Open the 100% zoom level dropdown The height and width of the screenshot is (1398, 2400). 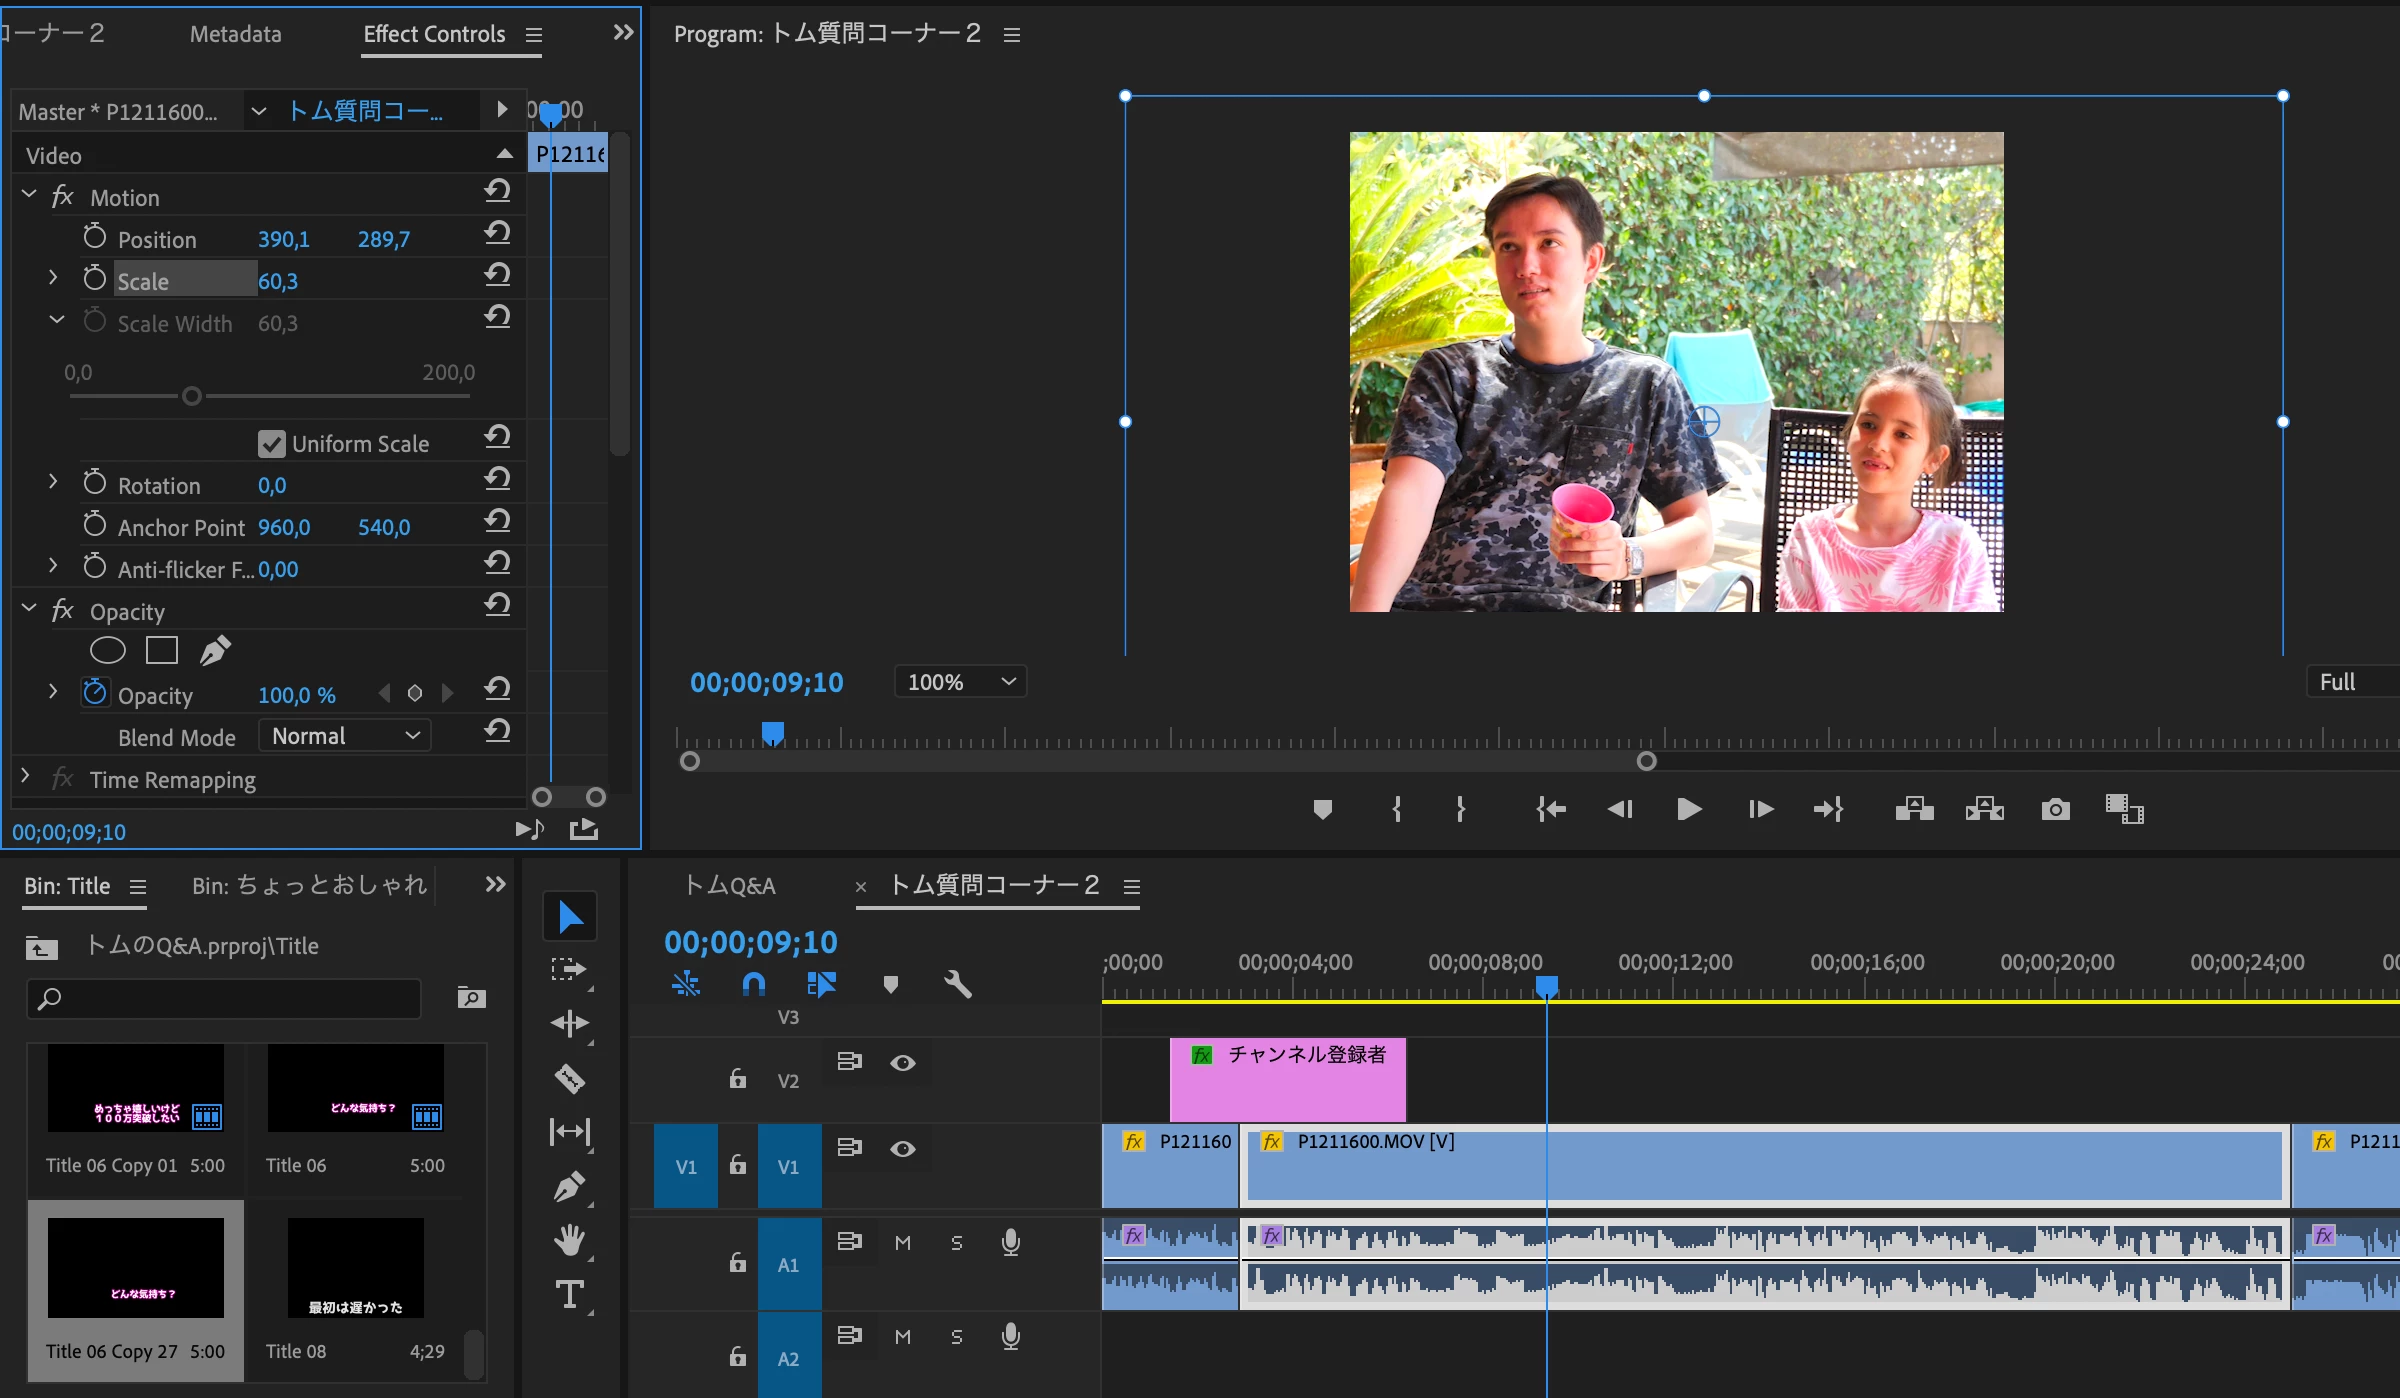960,682
